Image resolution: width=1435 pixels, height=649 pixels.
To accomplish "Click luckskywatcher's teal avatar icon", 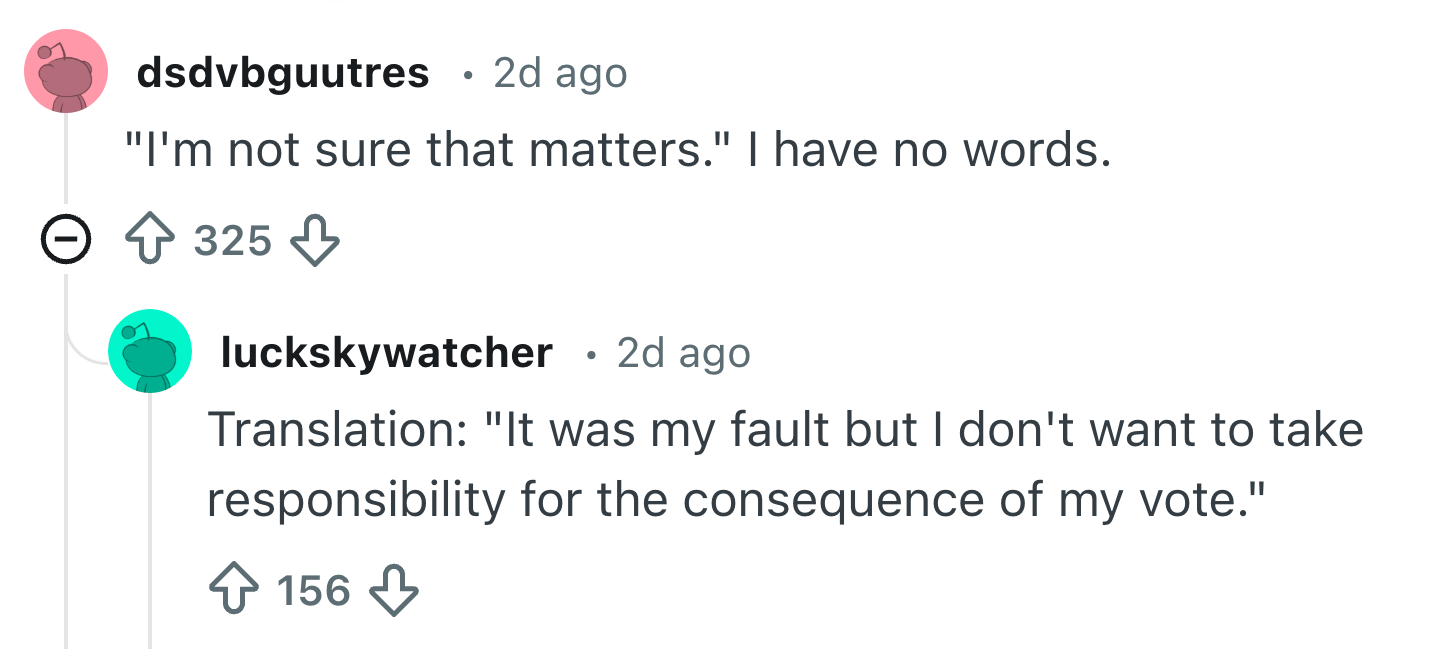I will click(x=150, y=350).
